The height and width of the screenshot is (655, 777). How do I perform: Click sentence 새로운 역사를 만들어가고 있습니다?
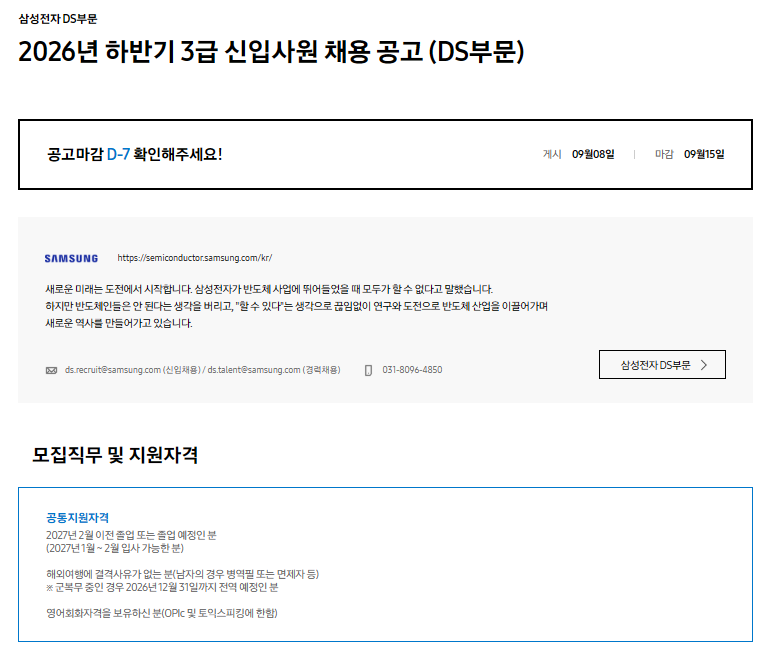[119, 324]
